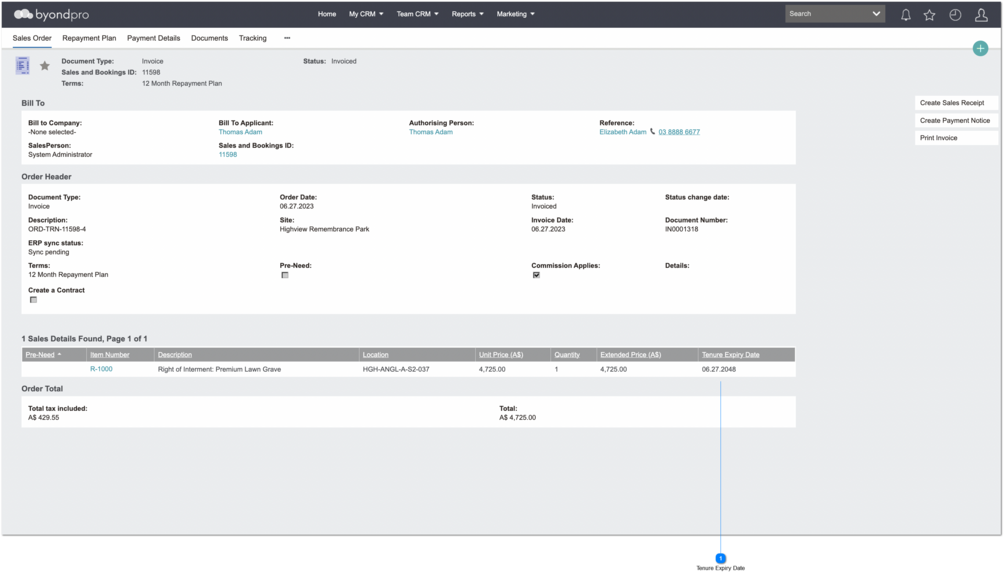Sort by Tenure Expiry Date column
Screen dimensions: 1004x577
731,355
